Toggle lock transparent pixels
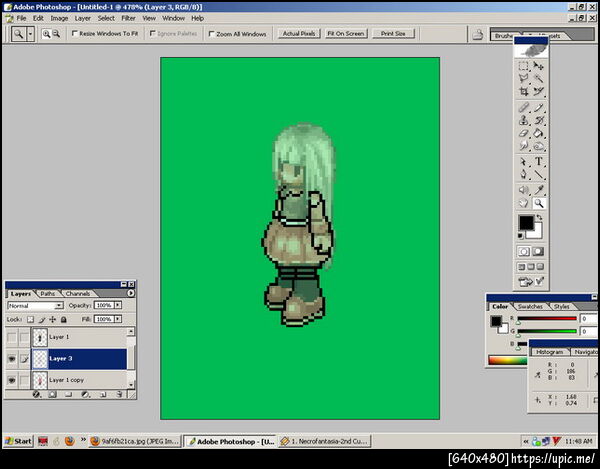 (30, 319)
